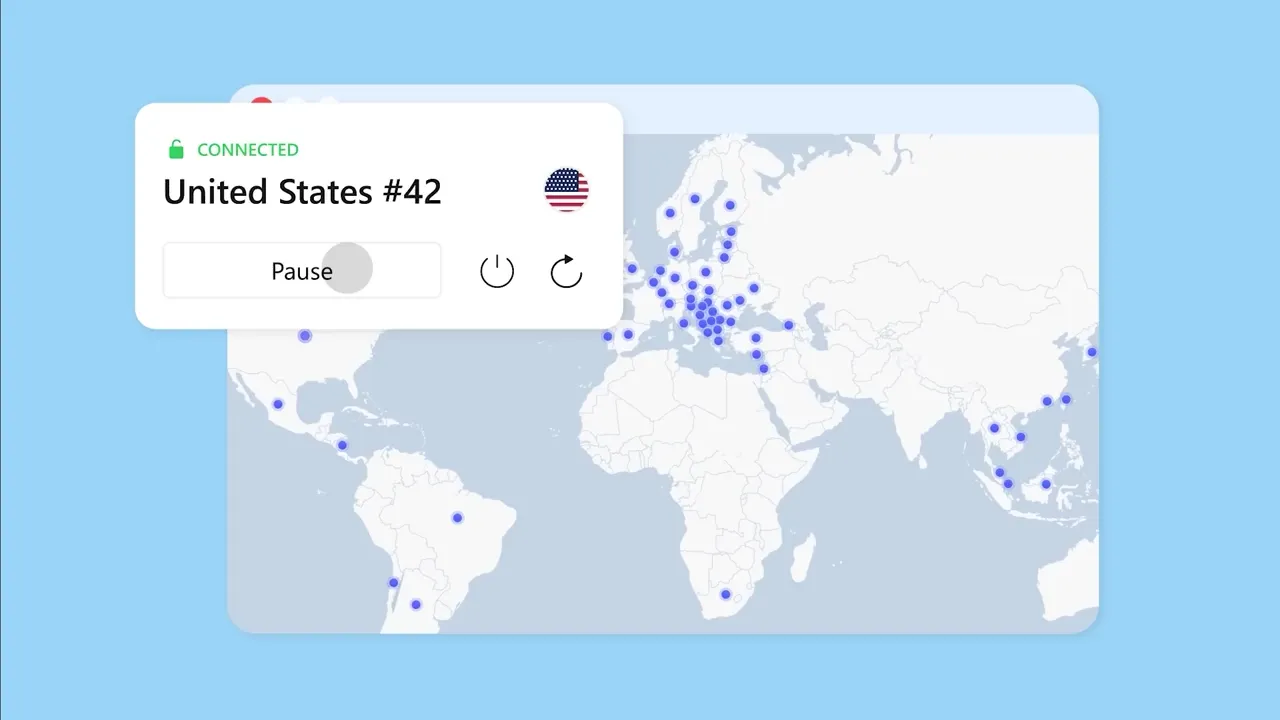Click the CONNECTED status label

[248, 150]
